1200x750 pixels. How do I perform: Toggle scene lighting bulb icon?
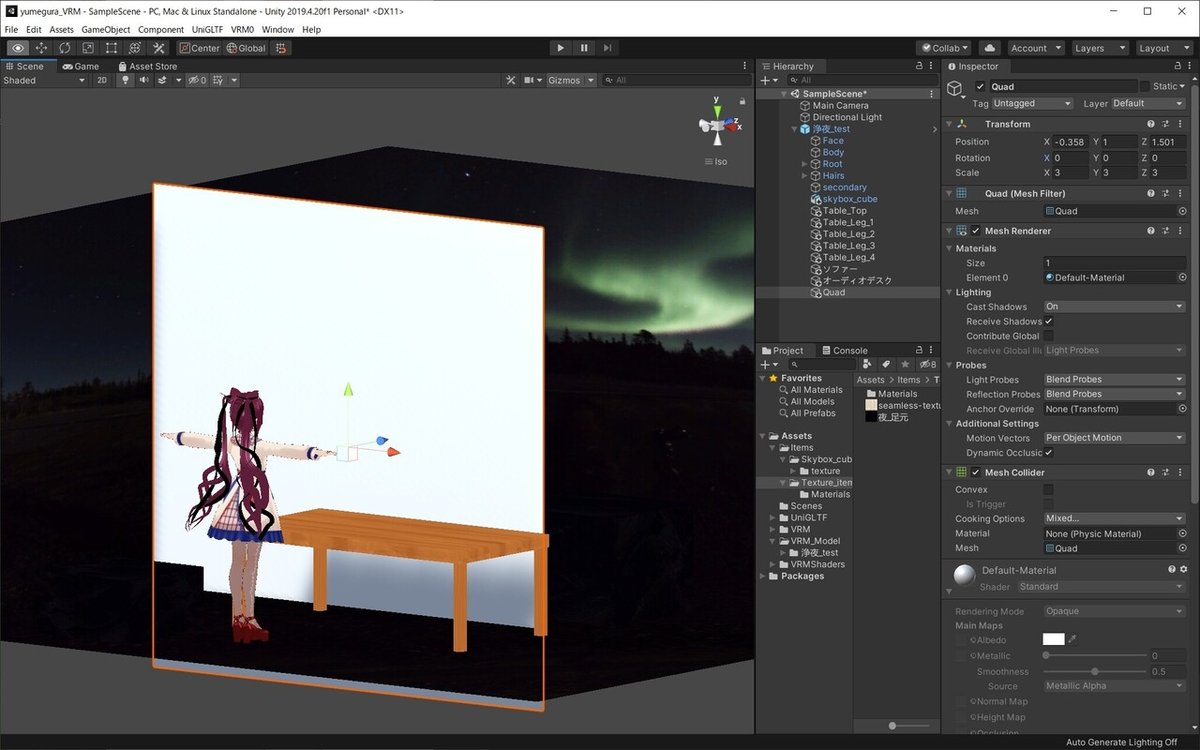[126, 80]
